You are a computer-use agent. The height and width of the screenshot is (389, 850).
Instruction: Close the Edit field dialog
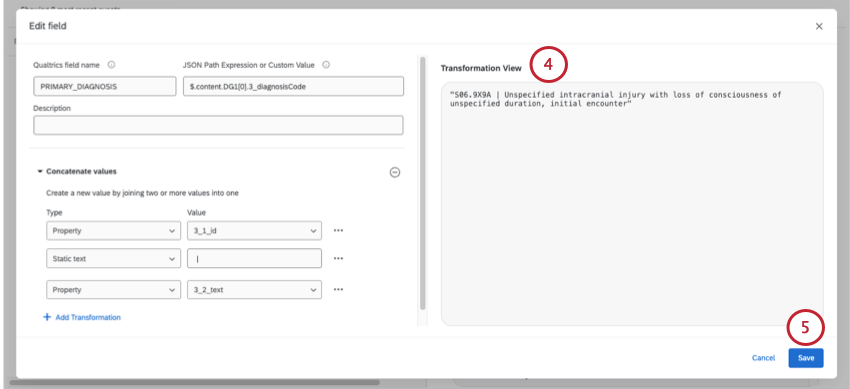click(819, 26)
